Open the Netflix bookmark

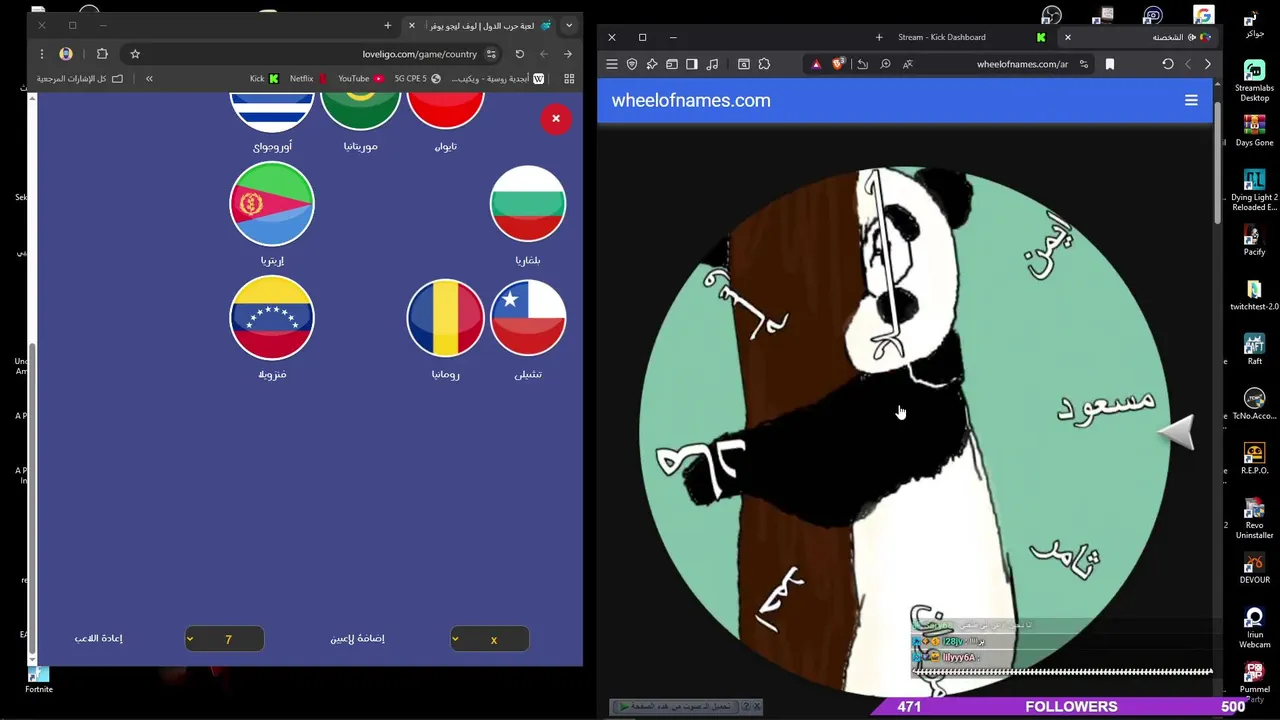point(308,78)
